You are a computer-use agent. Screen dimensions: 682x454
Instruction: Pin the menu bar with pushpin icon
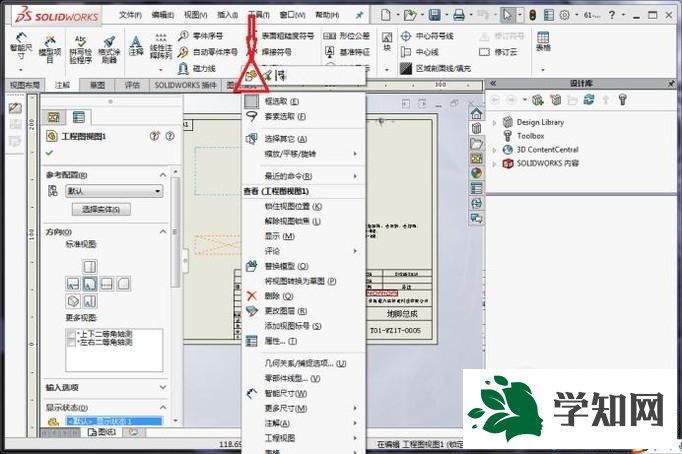pyautogui.click(x=359, y=15)
